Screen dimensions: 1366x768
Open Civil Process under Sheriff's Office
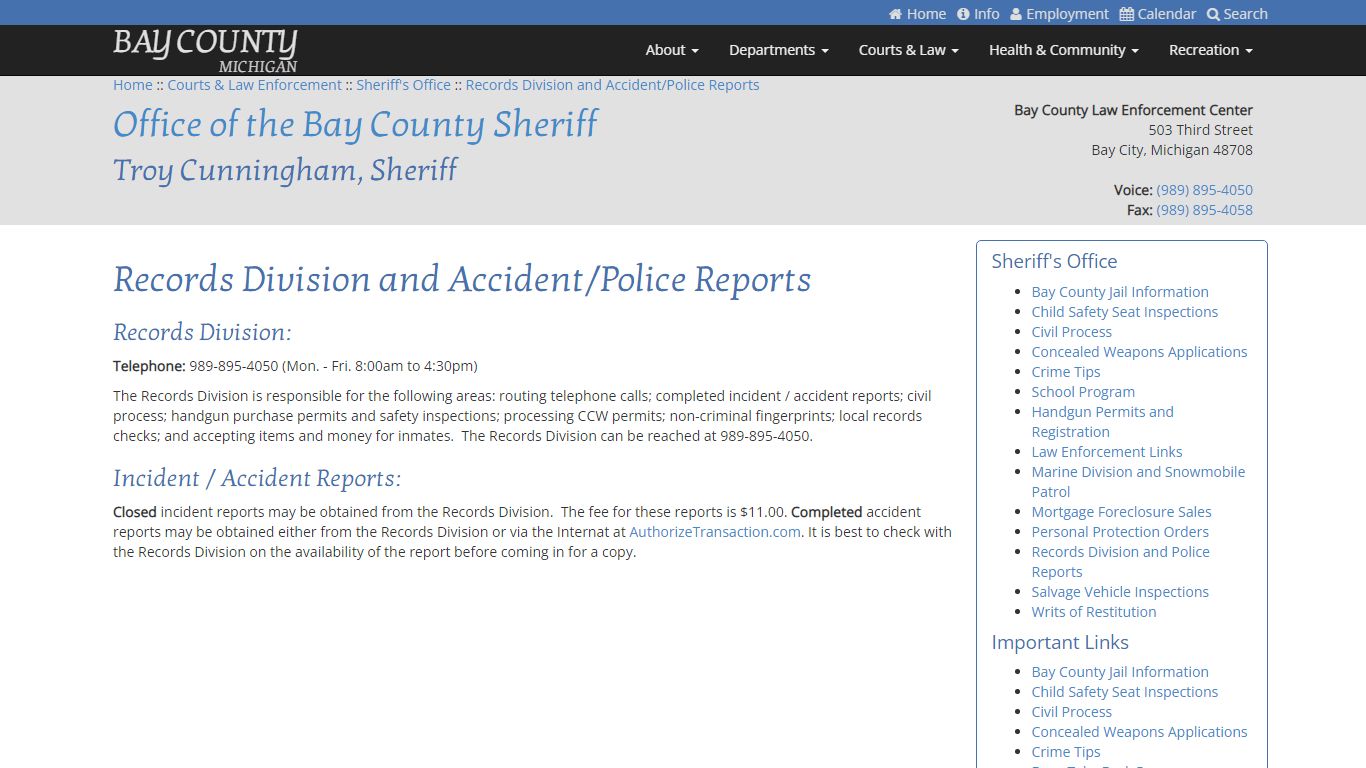click(1072, 332)
